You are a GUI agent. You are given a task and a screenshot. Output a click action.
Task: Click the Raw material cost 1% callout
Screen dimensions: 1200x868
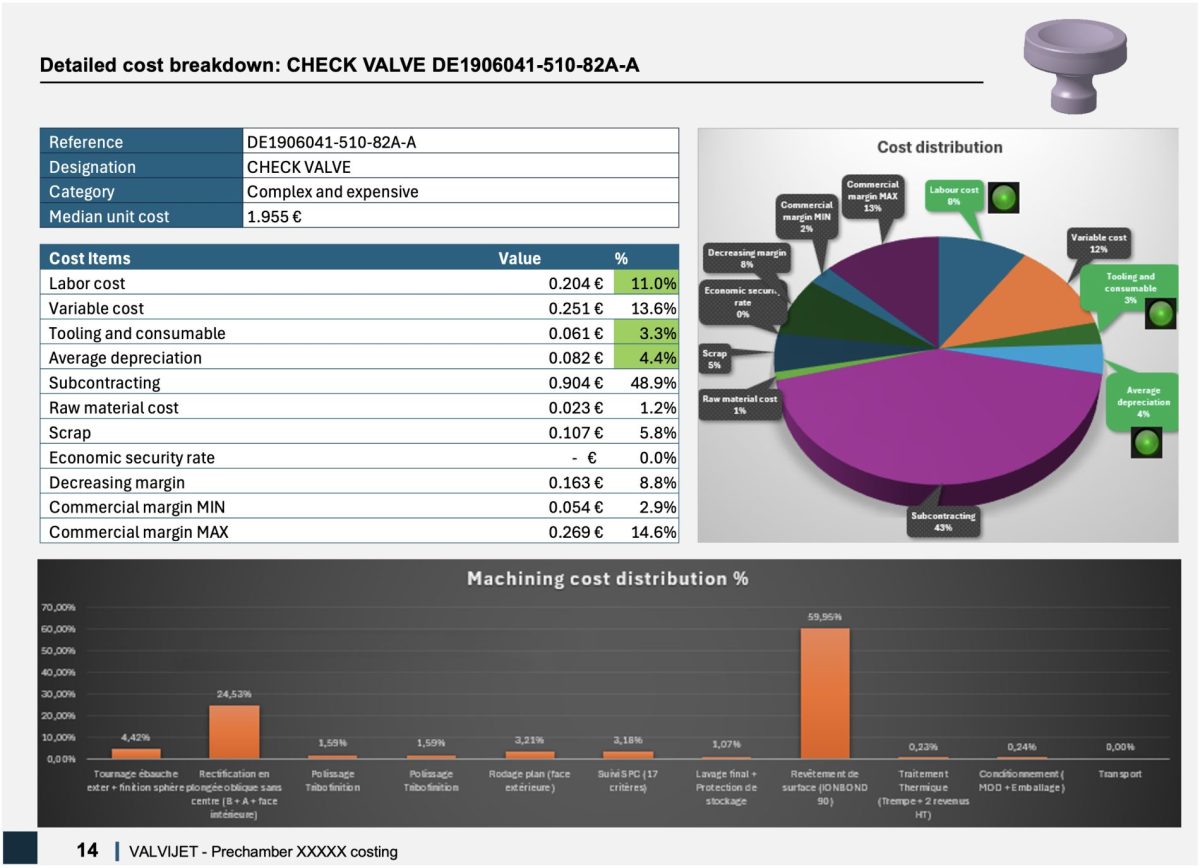739,405
